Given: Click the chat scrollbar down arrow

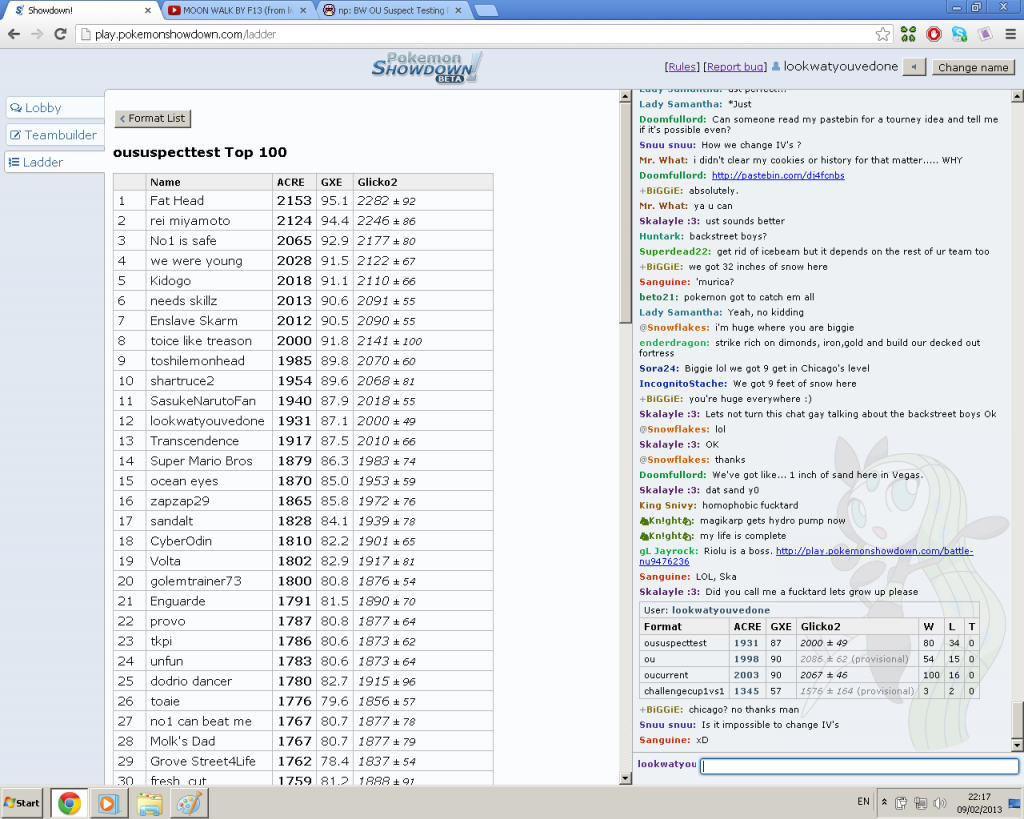Looking at the screenshot, I should tap(1017, 745).
